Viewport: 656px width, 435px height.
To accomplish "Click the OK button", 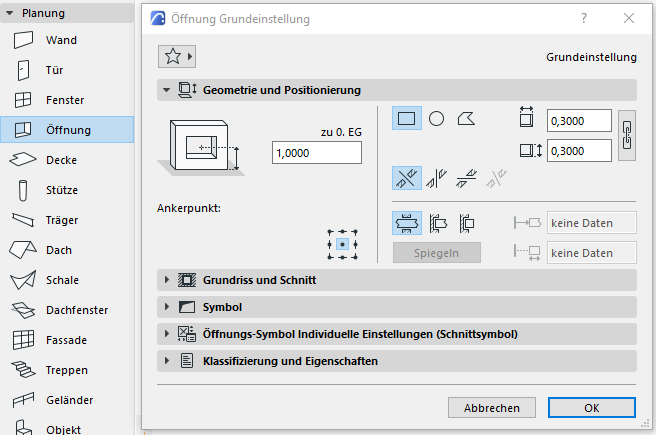I will [591, 408].
